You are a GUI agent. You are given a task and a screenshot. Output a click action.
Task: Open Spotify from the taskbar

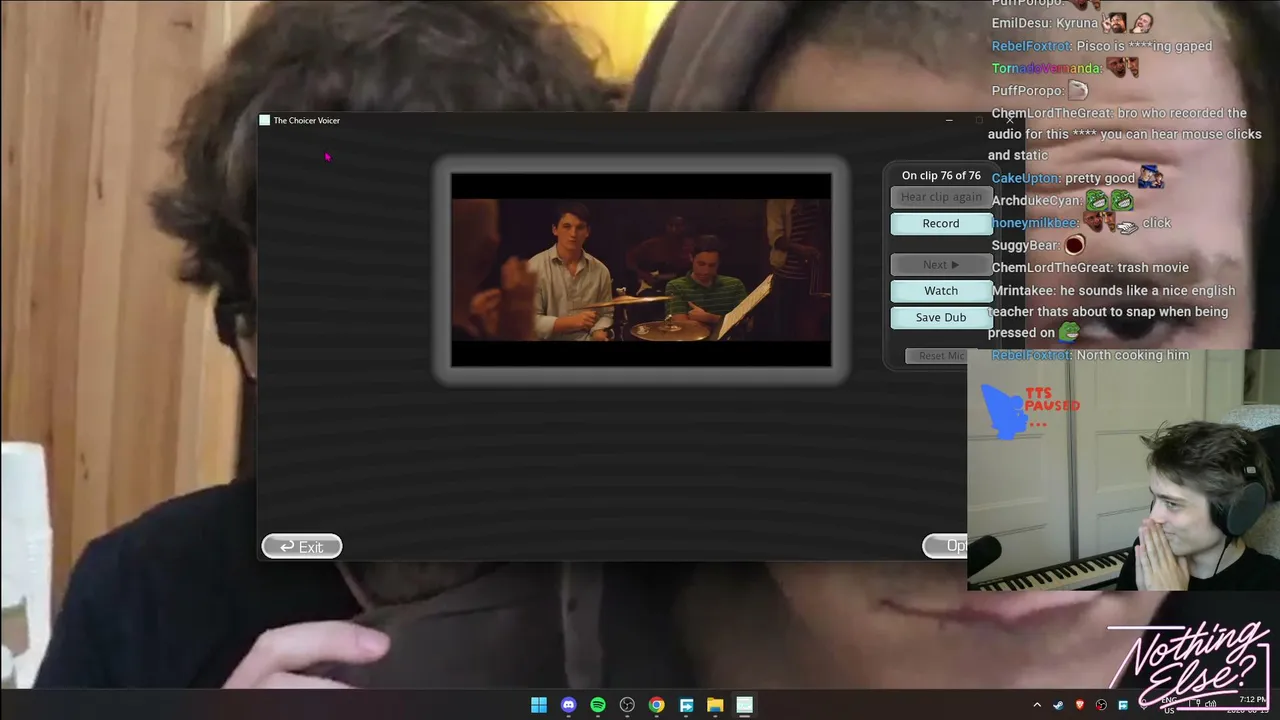pyautogui.click(x=598, y=705)
